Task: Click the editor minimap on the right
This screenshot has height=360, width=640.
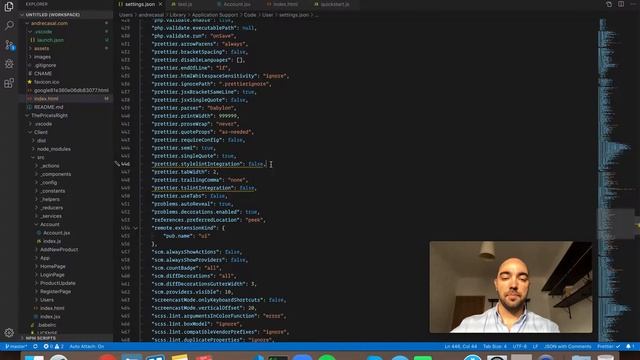Action: click(x=616, y=180)
